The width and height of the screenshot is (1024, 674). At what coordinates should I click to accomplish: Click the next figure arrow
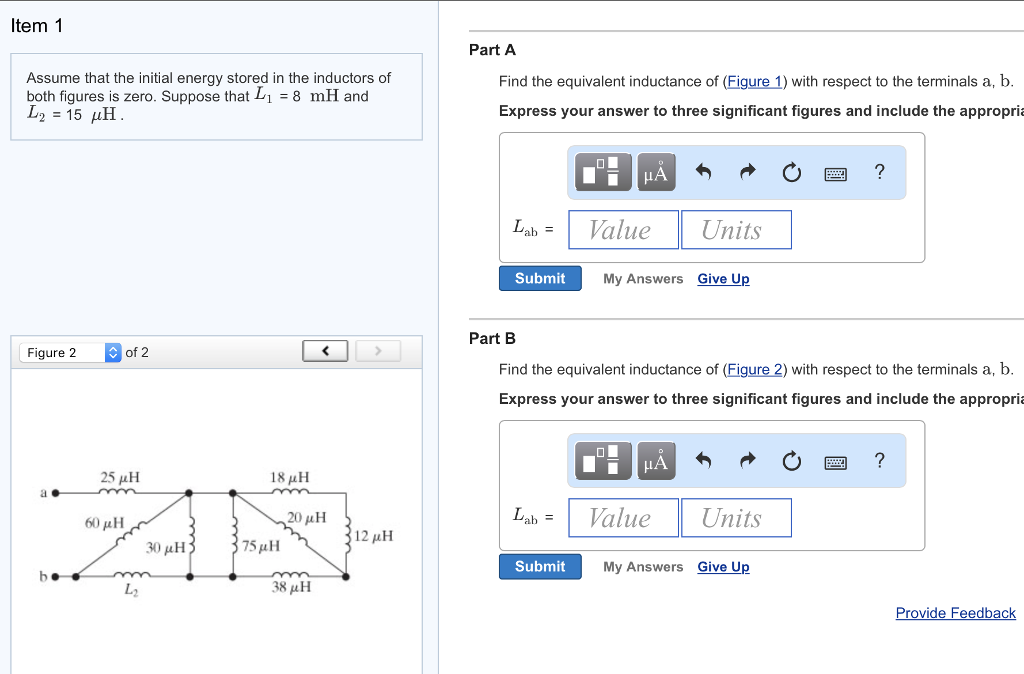[378, 350]
